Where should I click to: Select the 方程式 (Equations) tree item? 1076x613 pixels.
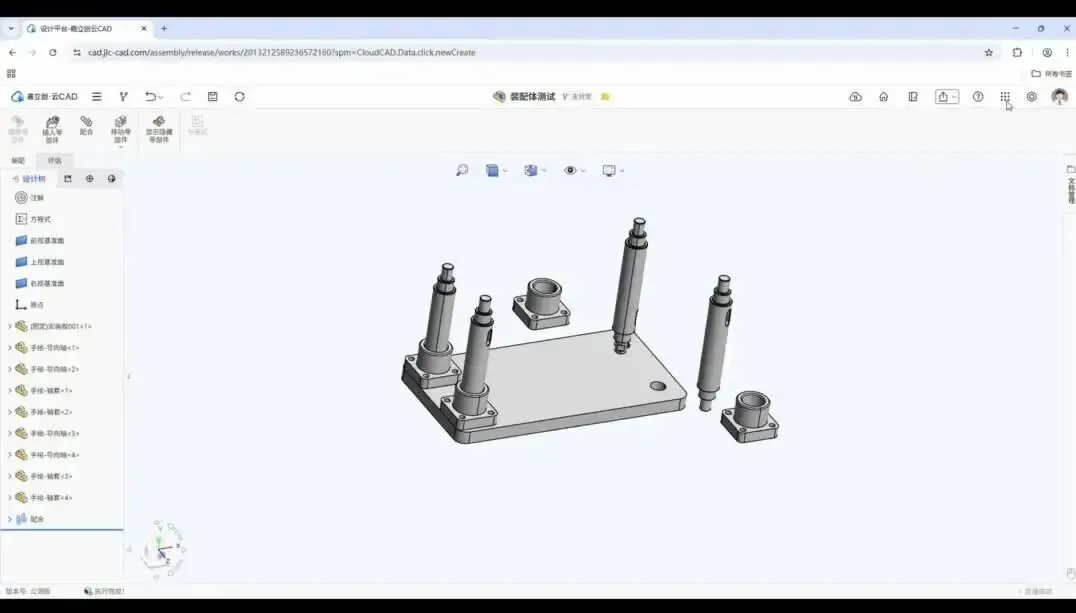pos(39,219)
